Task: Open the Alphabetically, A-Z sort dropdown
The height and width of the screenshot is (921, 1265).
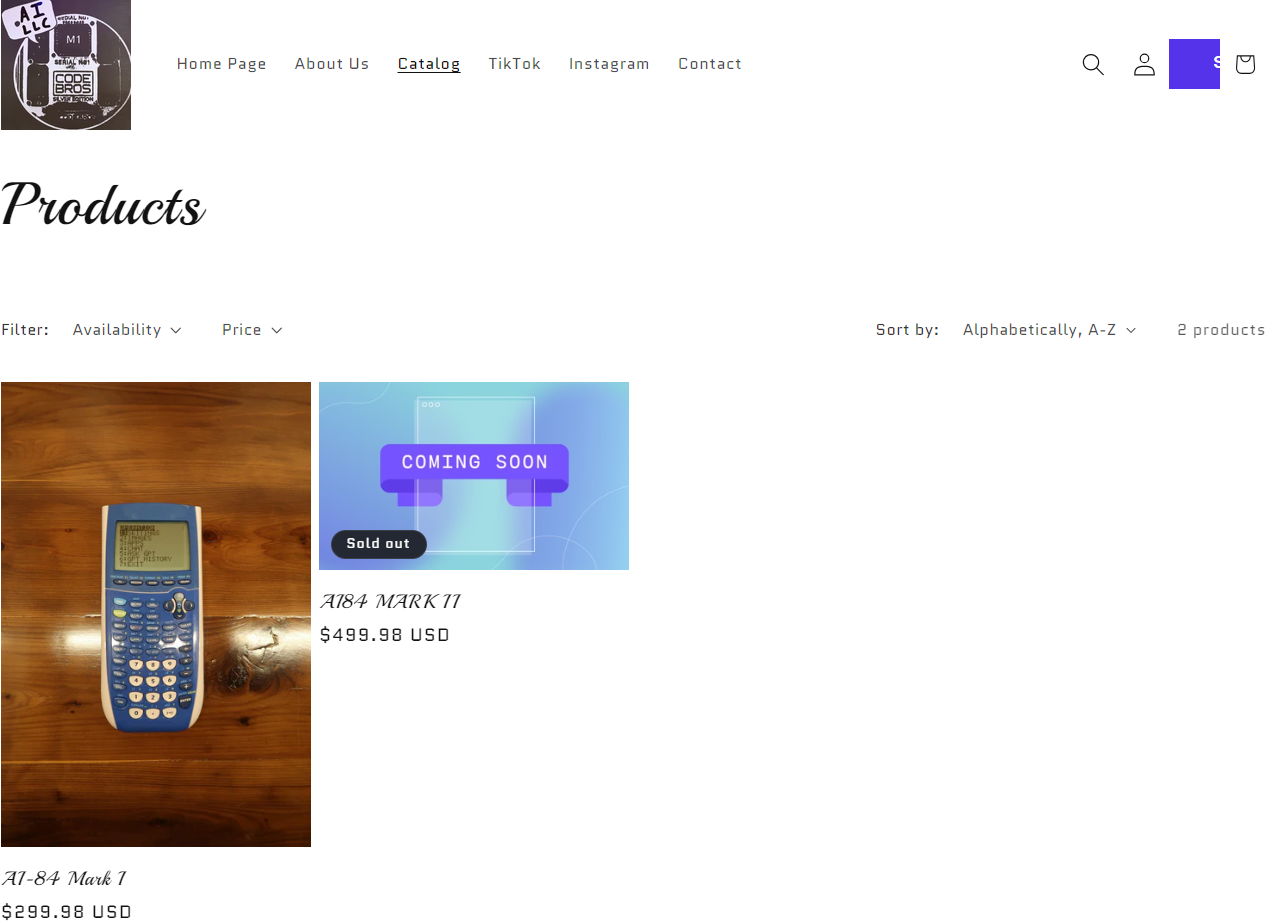Action: tap(1049, 330)
